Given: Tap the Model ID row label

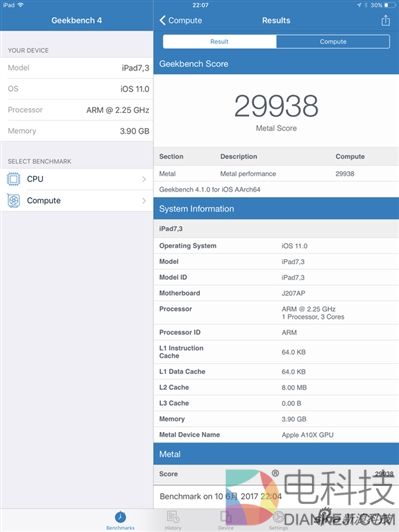Looking at the screenshot, I should click(173, 277).
